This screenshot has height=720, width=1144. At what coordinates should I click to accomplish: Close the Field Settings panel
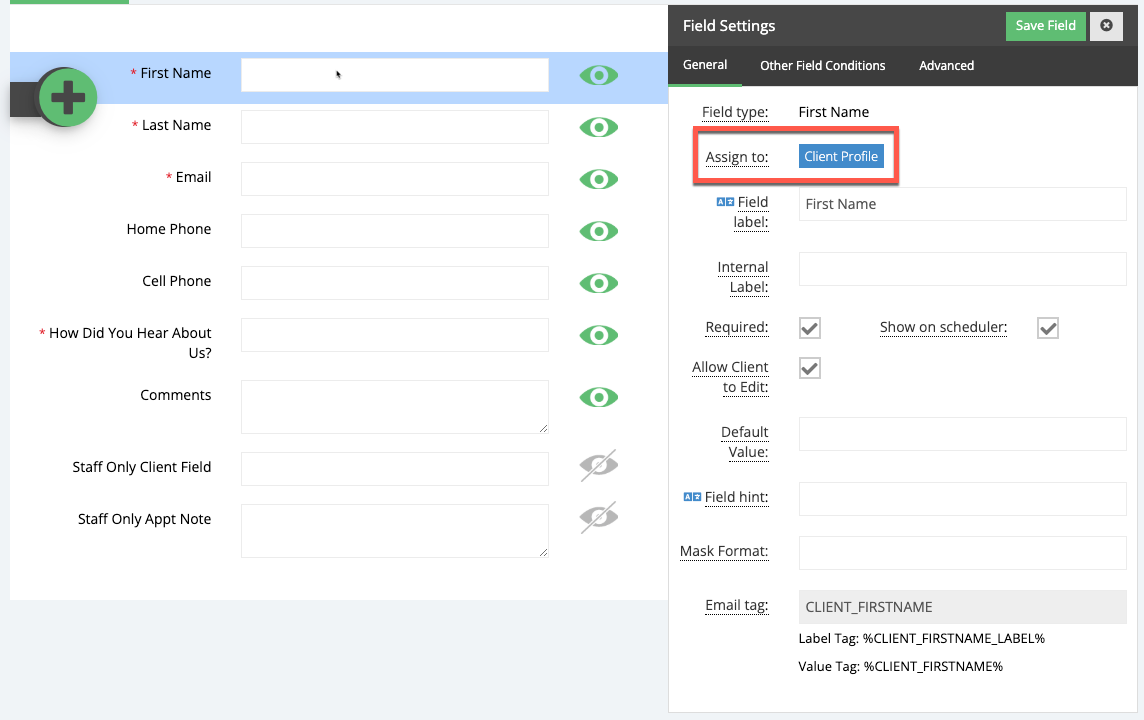click(1106, 26)
